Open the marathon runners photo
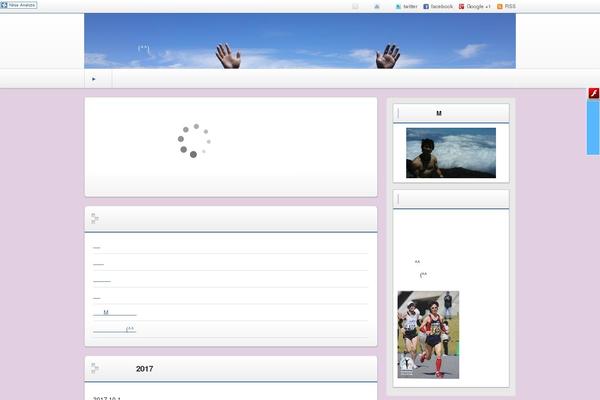 click(428, 335)
